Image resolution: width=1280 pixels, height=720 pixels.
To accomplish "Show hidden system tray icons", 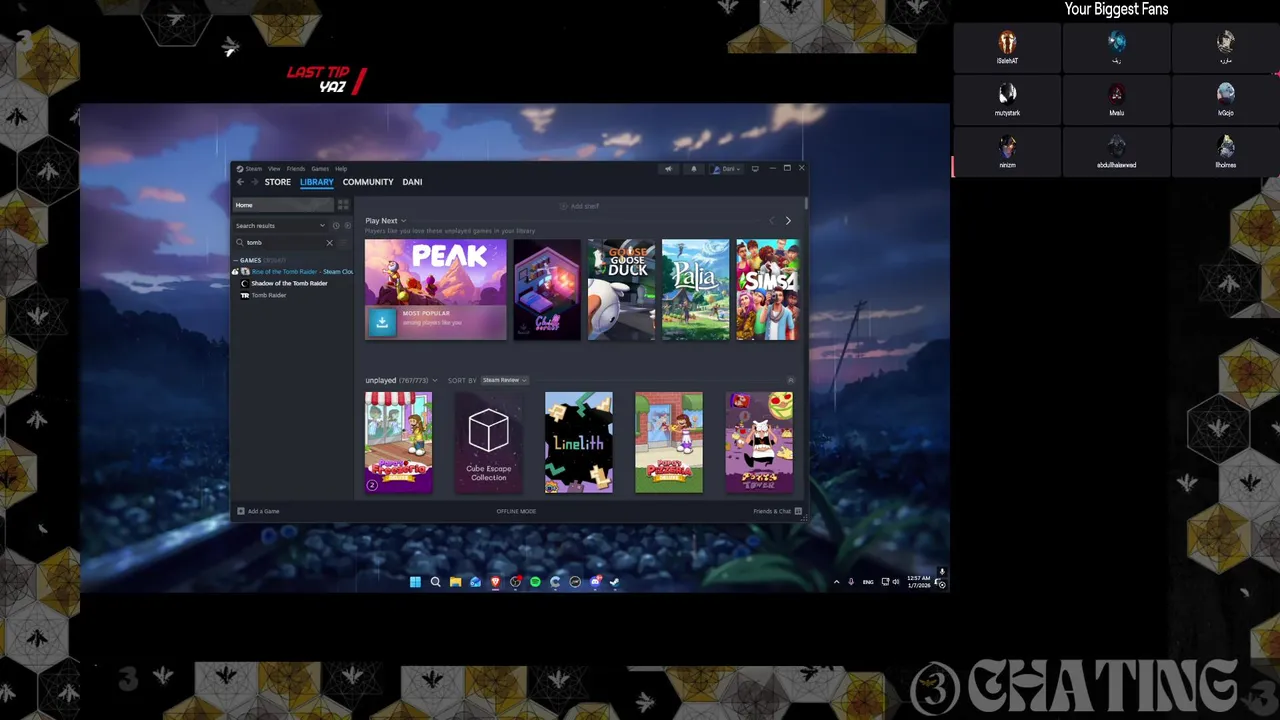I will (837, 582).
